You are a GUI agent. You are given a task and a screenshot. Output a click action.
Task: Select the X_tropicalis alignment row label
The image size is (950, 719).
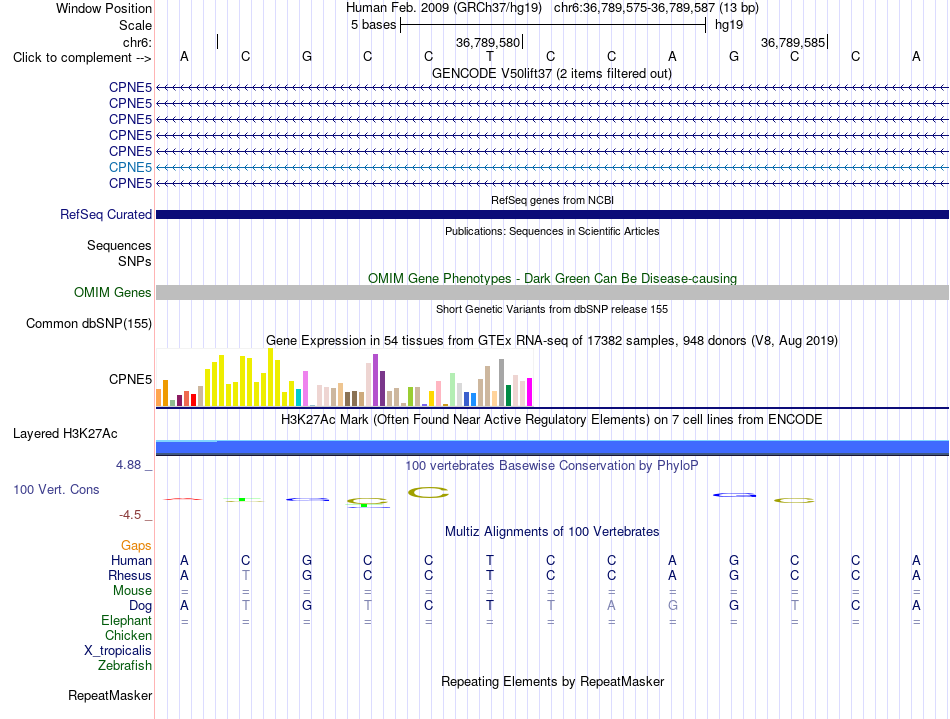[118, 651]
